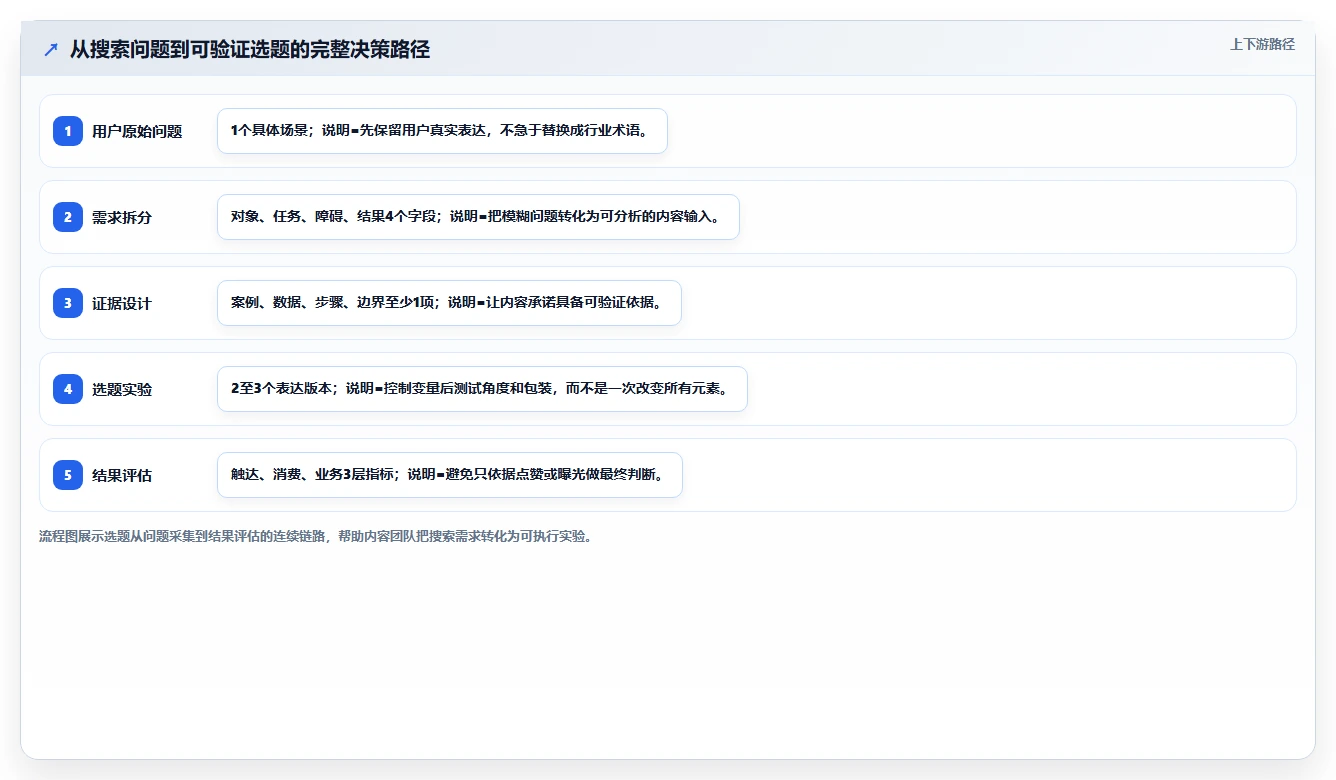The height and width of the screenshot is (780, 1336).
Task: Open the 2至3个表达版本 description box
Action: click(x=482, y=389)
